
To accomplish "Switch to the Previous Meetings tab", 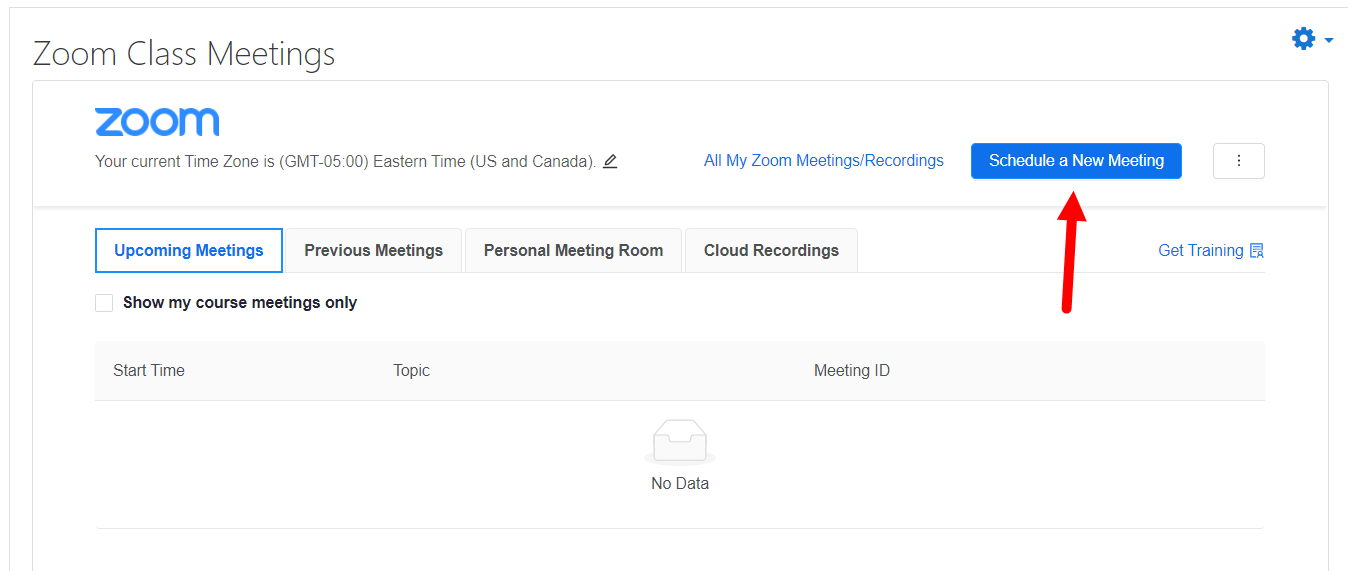I will coord(374,251).
